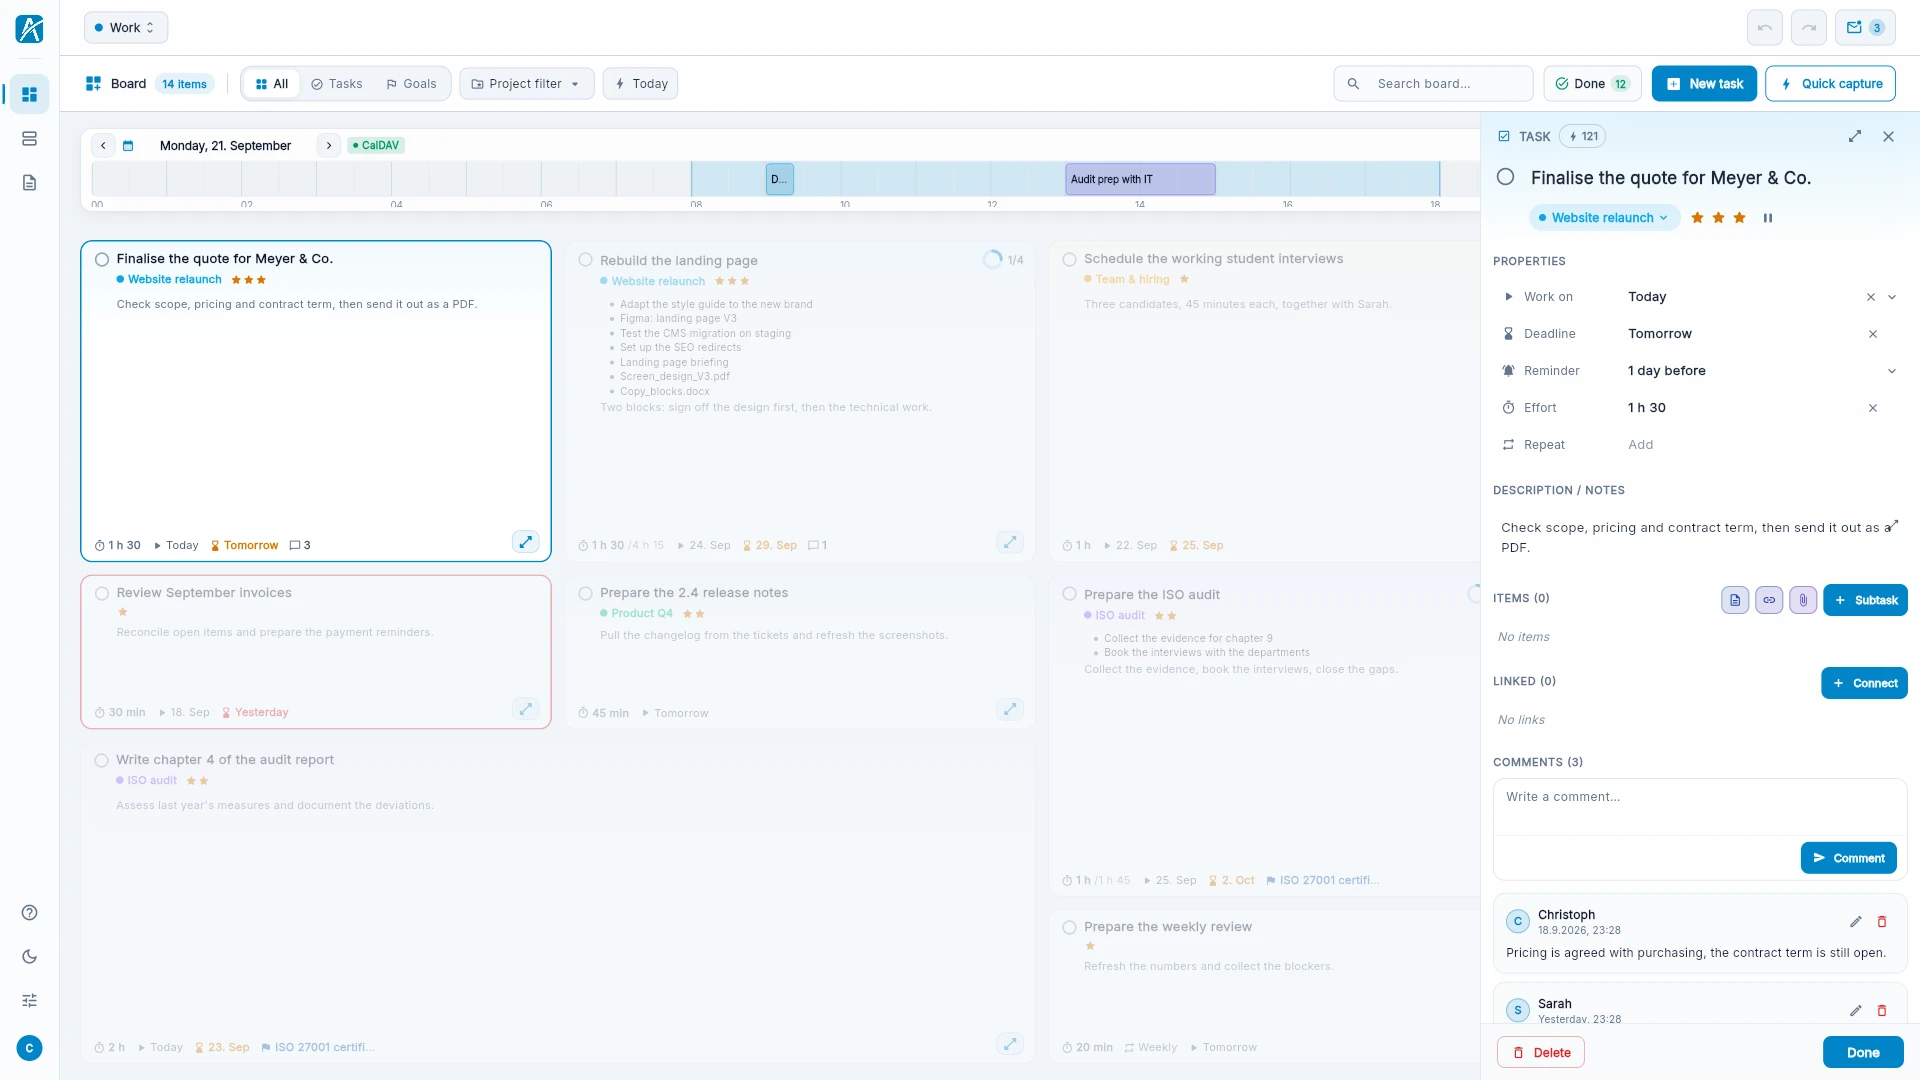The height and width of the screenshot is (1080, 1920).
Task: Click the redo arrow button
Action: pyautogui.click(x=1808, y=28)
